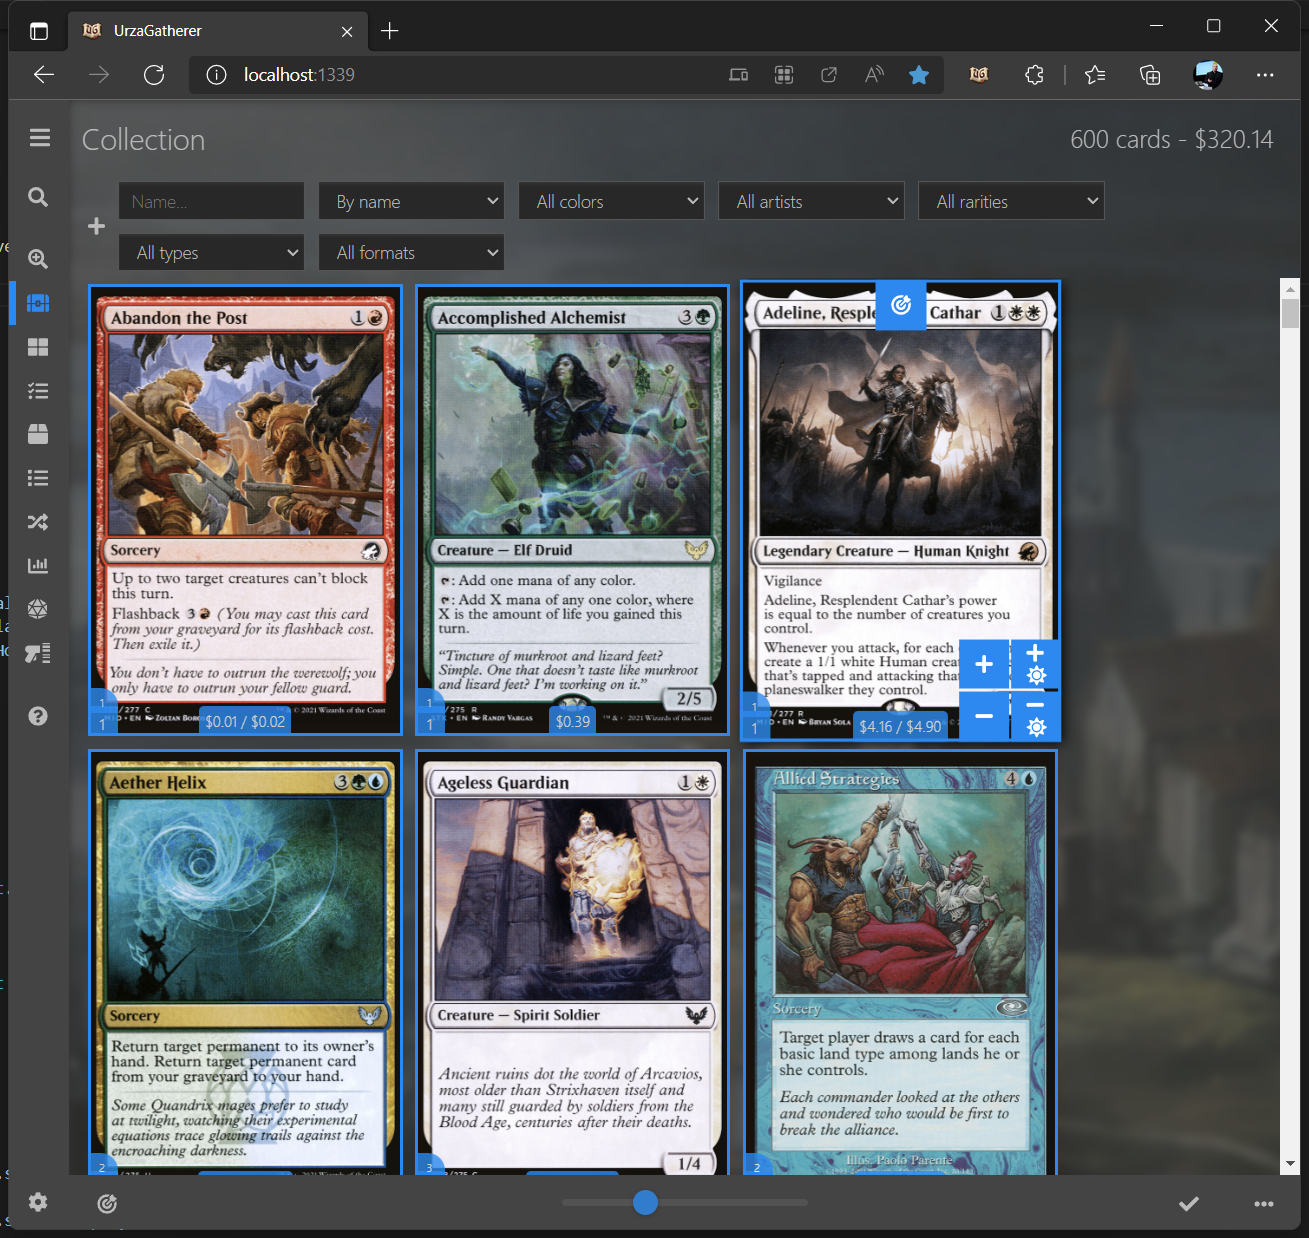Click the vertical scrollbar thumb
Viewport: 1309px width, 1238px height.
[1290, 314]
